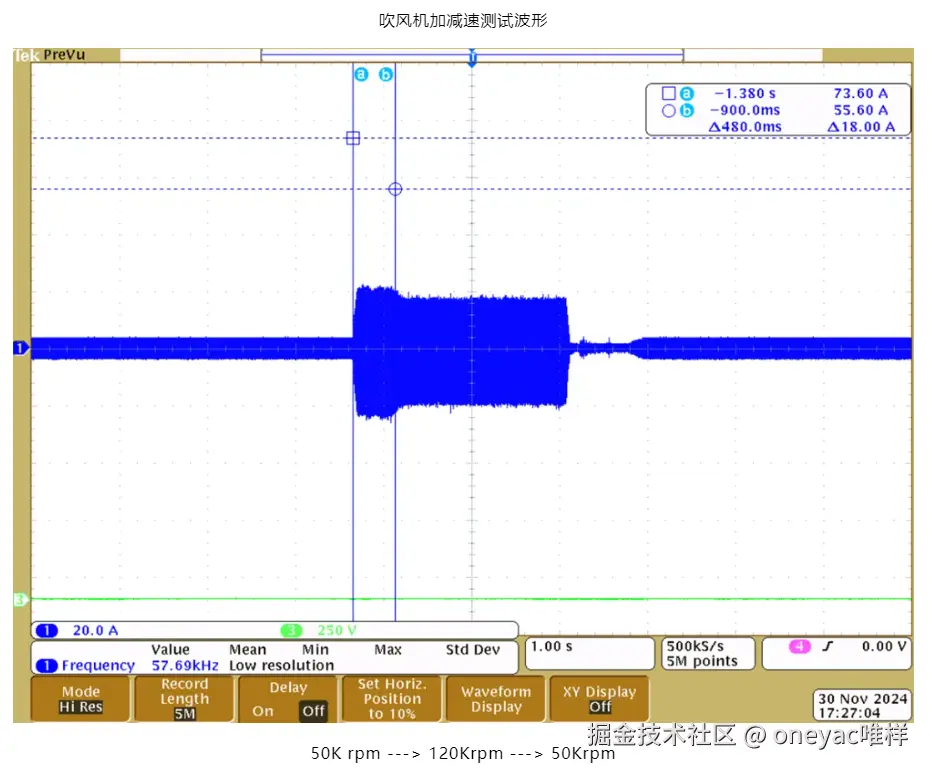This screenshot has height=771, width=930.
Task: Open the Record Length 5M button
Action: coord(184,699)
